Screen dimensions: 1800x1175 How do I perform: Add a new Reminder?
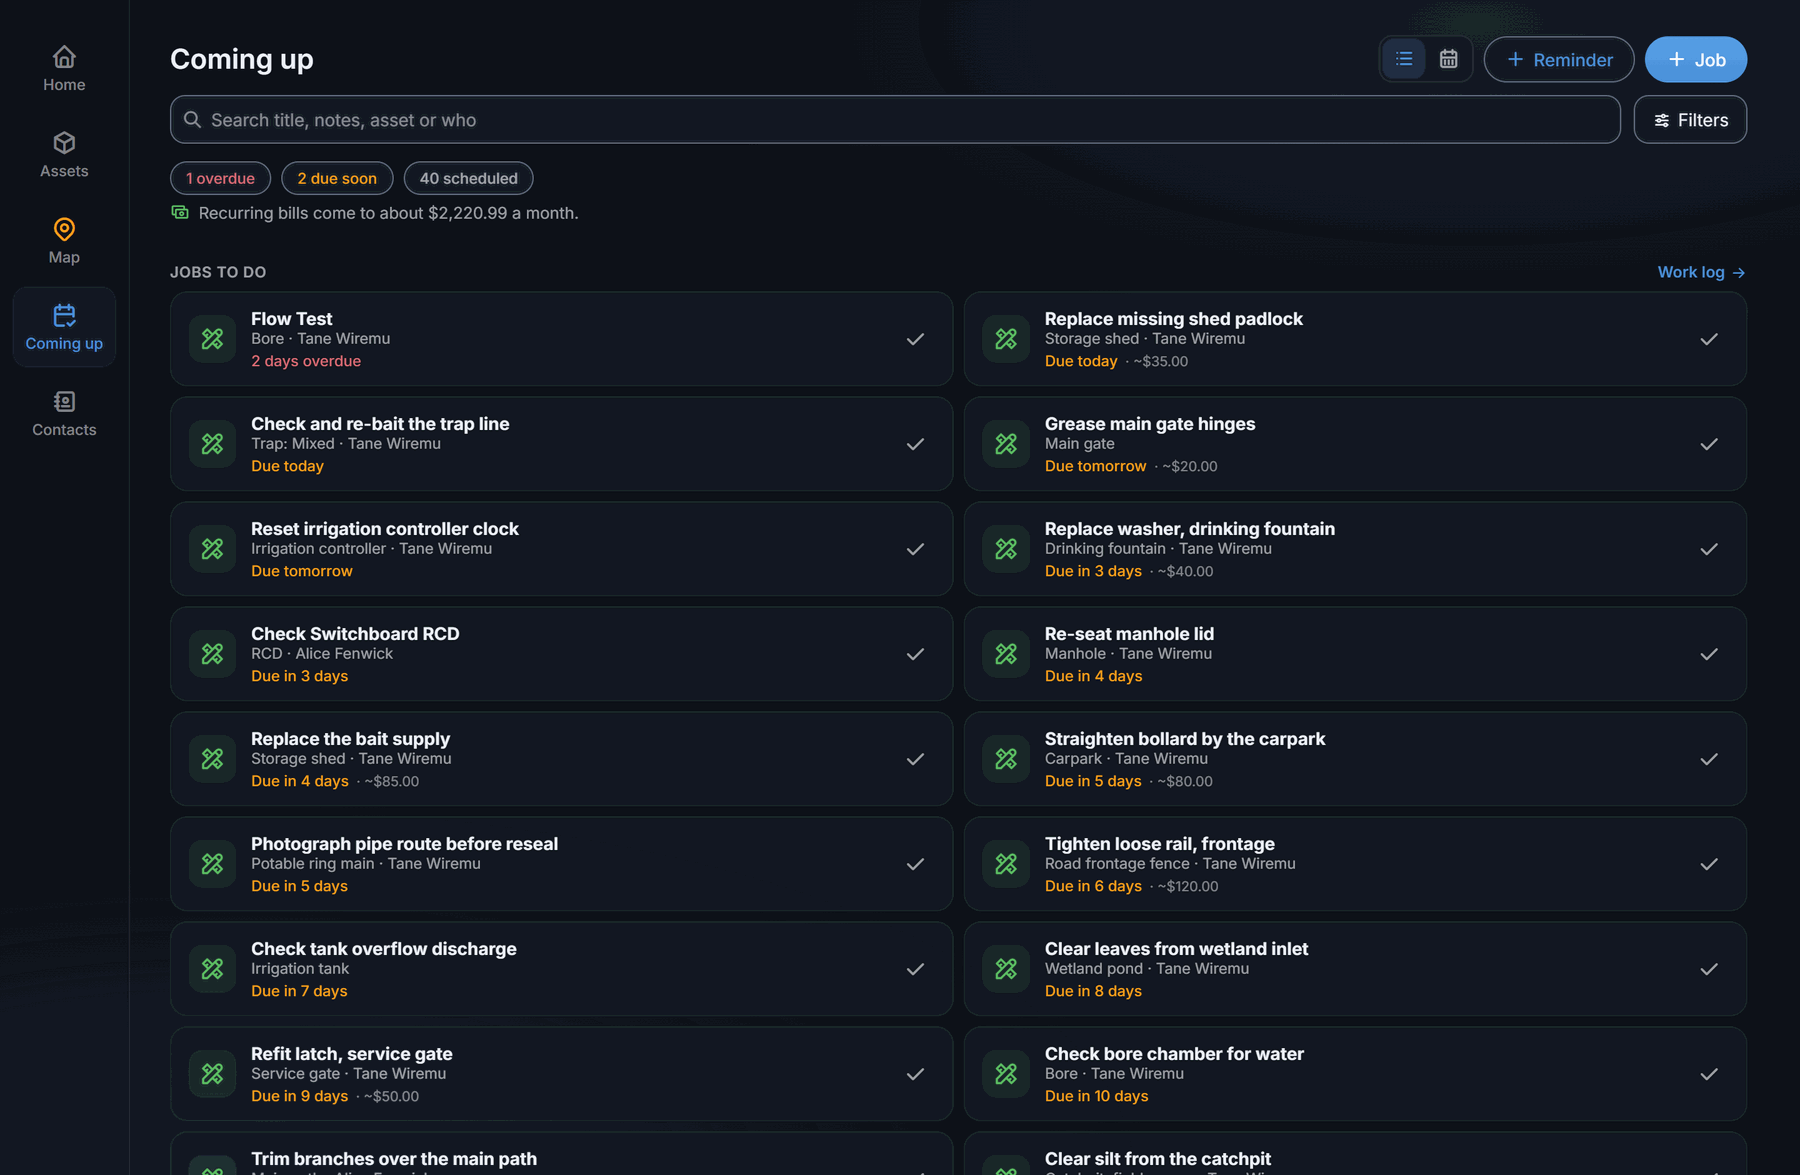(x=1559, y=59)
